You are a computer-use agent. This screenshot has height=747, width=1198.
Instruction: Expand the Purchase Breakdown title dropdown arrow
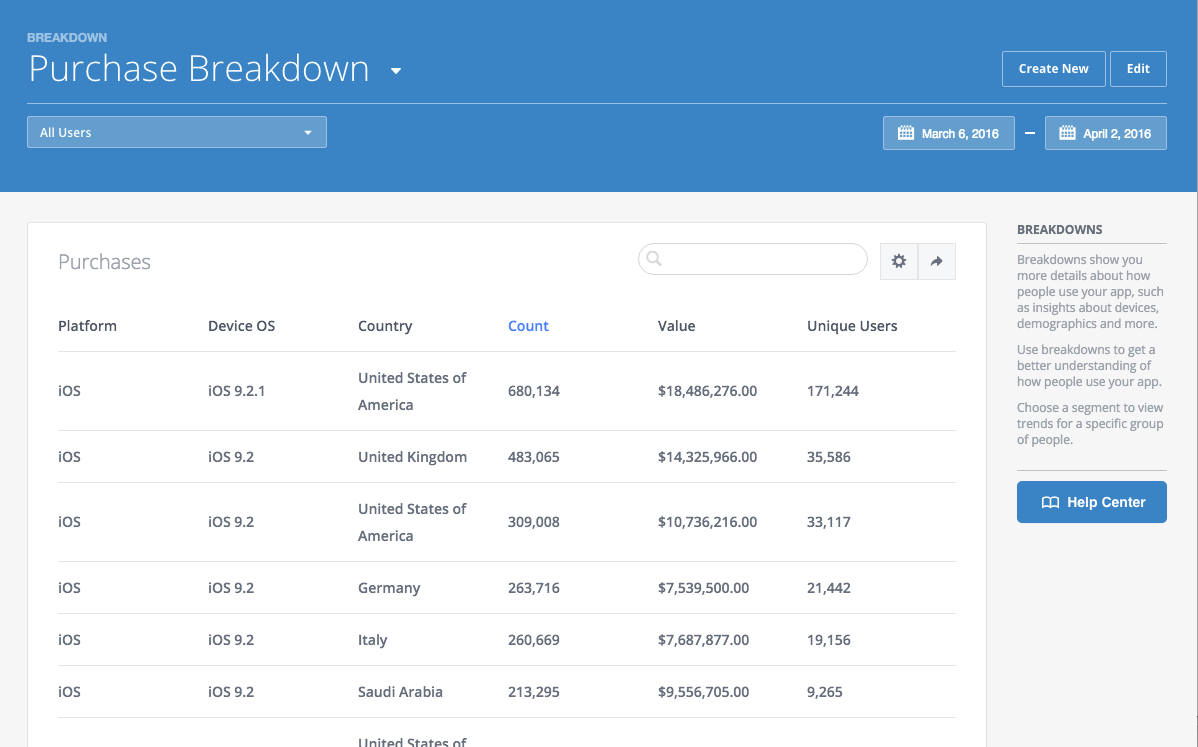(396, 71)
